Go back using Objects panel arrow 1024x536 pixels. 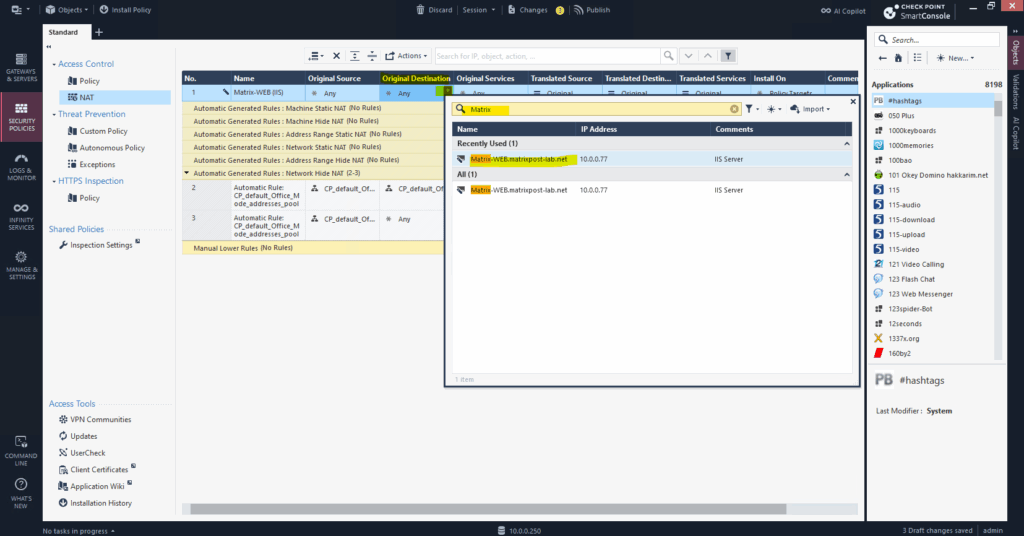tap(882, 58)
